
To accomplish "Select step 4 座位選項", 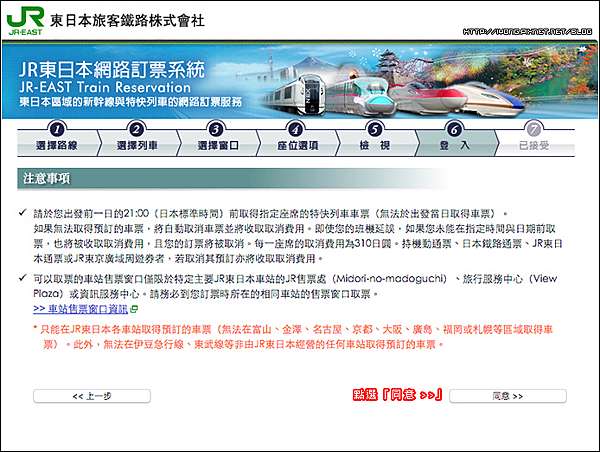I will click(297, 139).
